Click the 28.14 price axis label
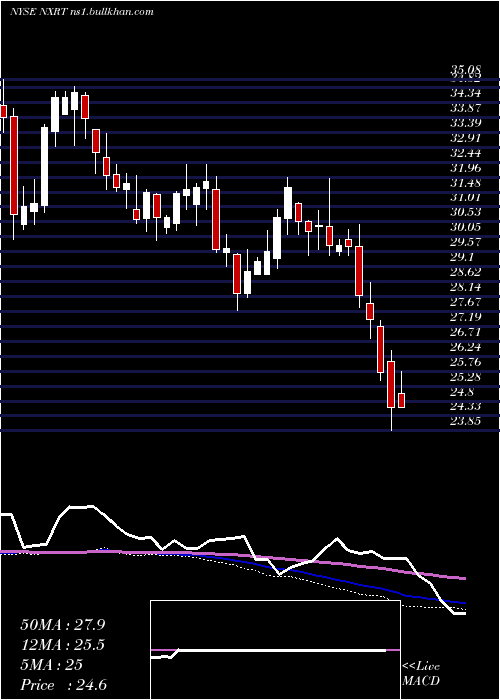This screenshot has width=500, height=700. [x=466, y=287]
